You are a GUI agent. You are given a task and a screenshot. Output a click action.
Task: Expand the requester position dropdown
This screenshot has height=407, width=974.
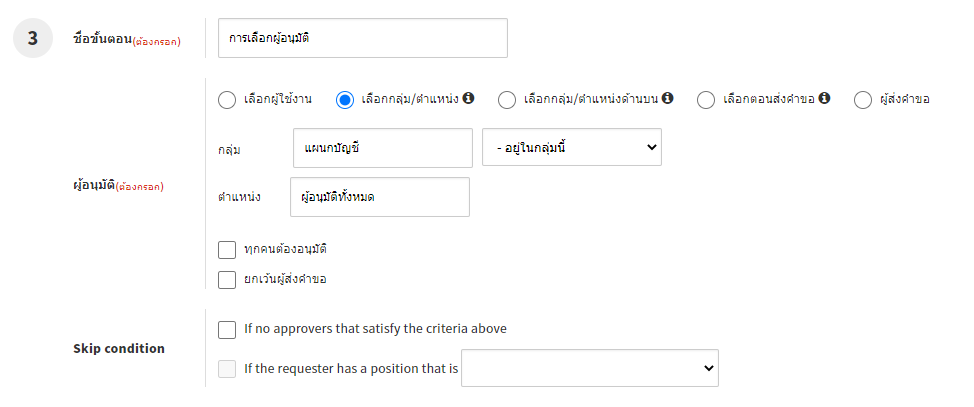(x=589, y=368)
